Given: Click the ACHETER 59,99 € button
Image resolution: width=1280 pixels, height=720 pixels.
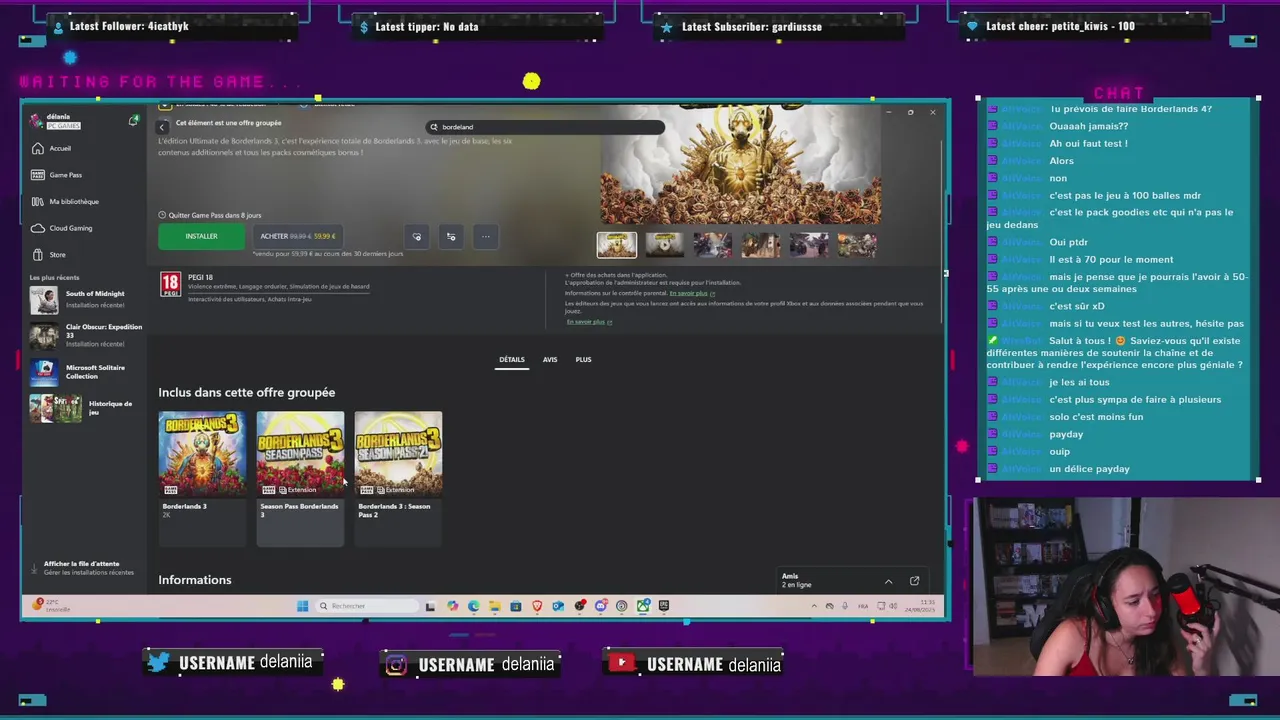Looking at the screenshot, I should pos(297,236).
